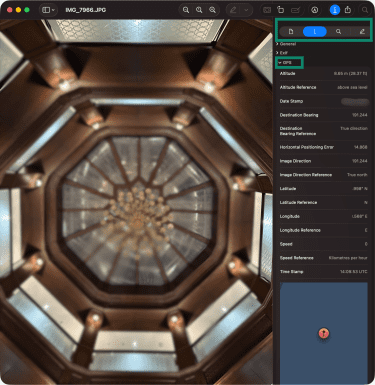
Task: Open the Share menu
Action: click(348, 10)
